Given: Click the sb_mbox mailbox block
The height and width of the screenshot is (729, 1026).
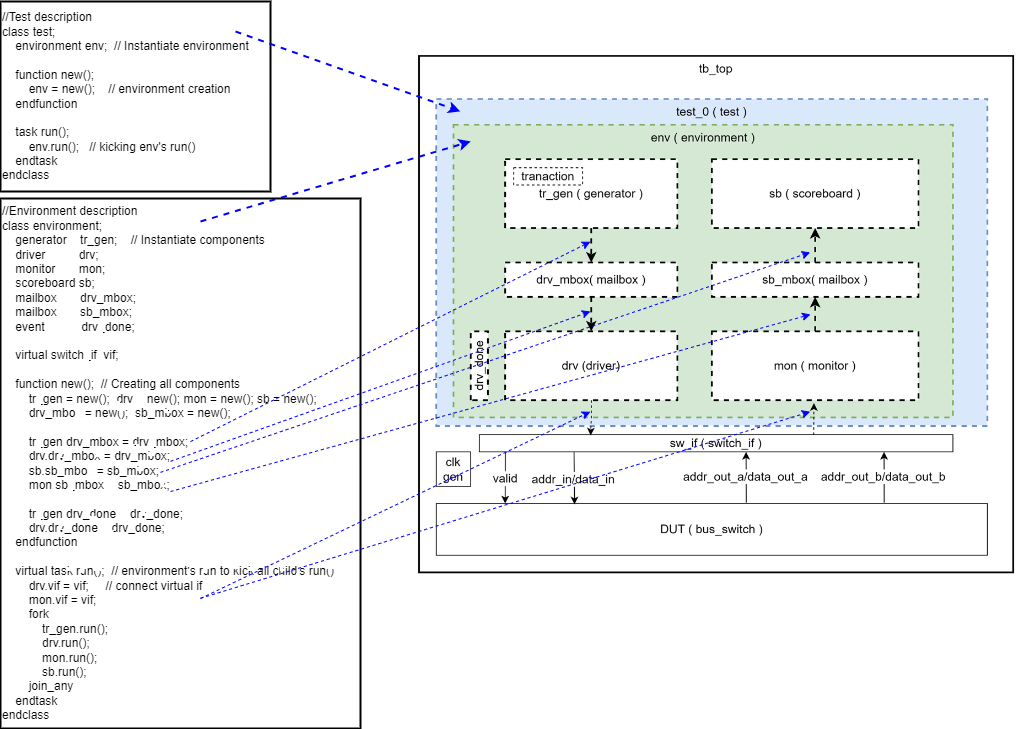Looking at the screenshot, I should click(x=814, y=280).
